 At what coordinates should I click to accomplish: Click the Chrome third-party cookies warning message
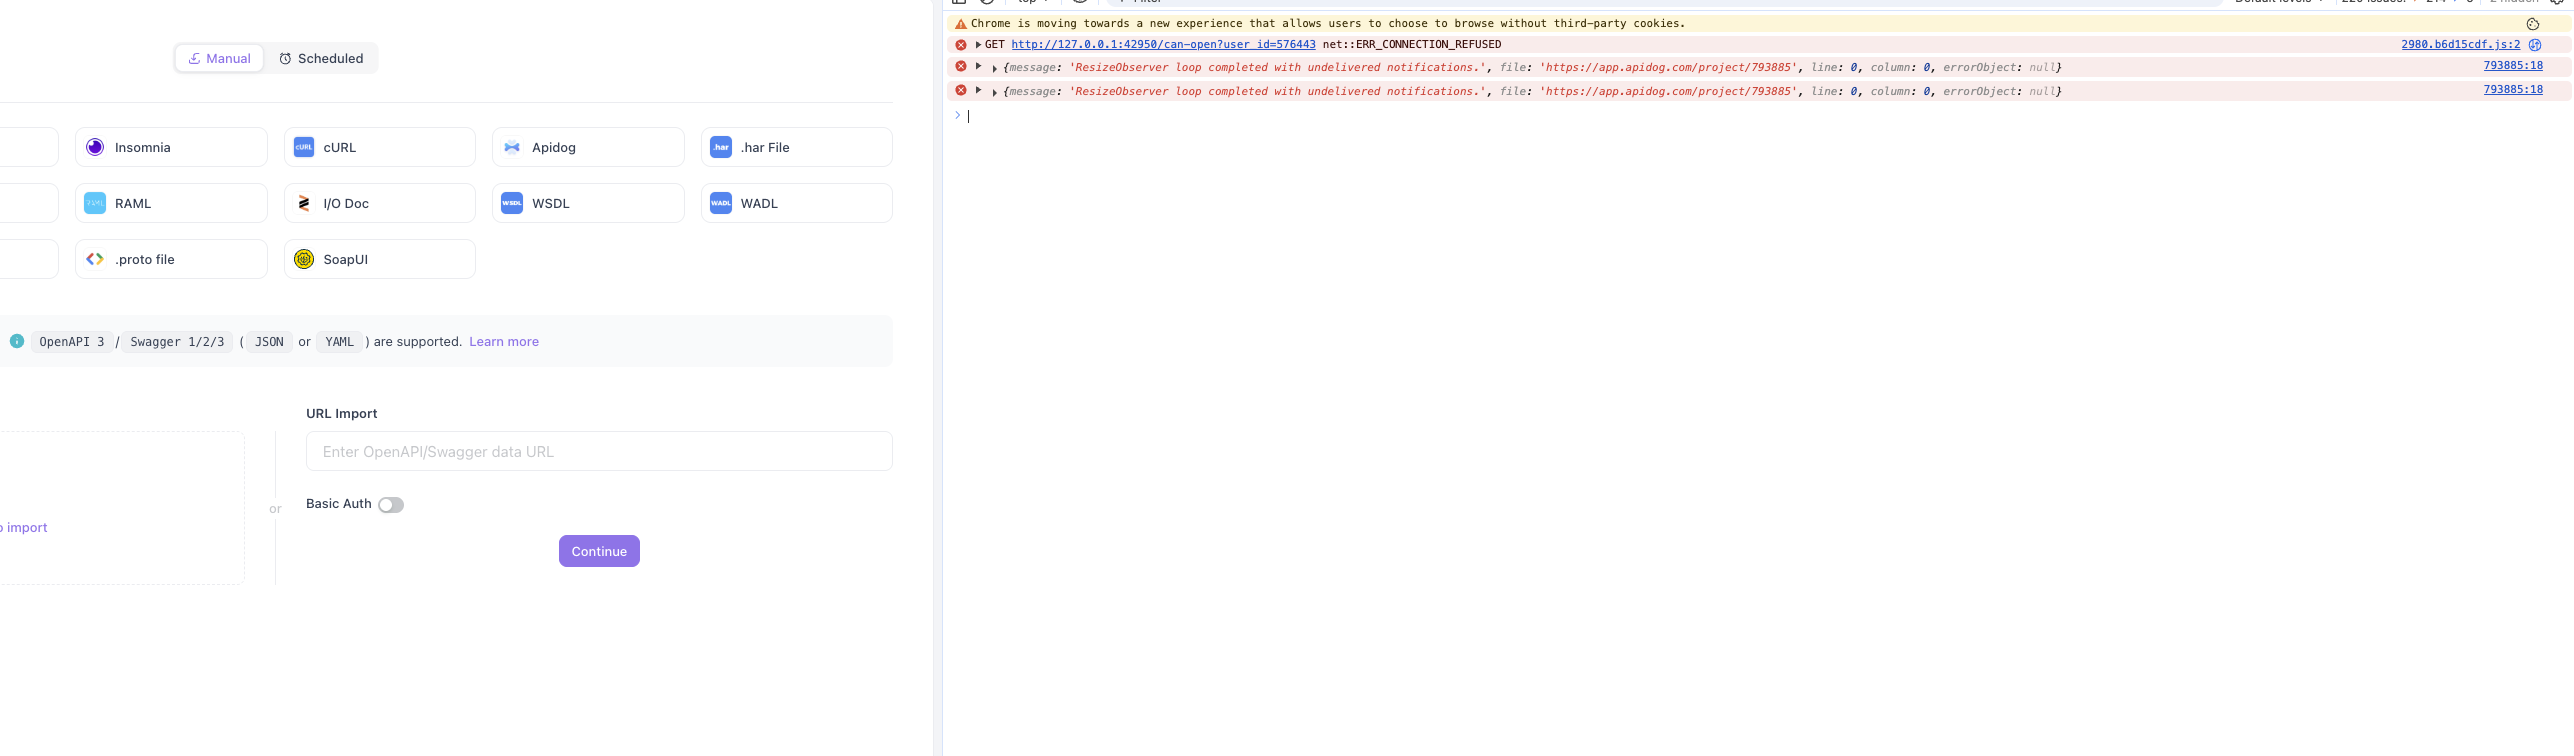click(x=1328, y=24)
